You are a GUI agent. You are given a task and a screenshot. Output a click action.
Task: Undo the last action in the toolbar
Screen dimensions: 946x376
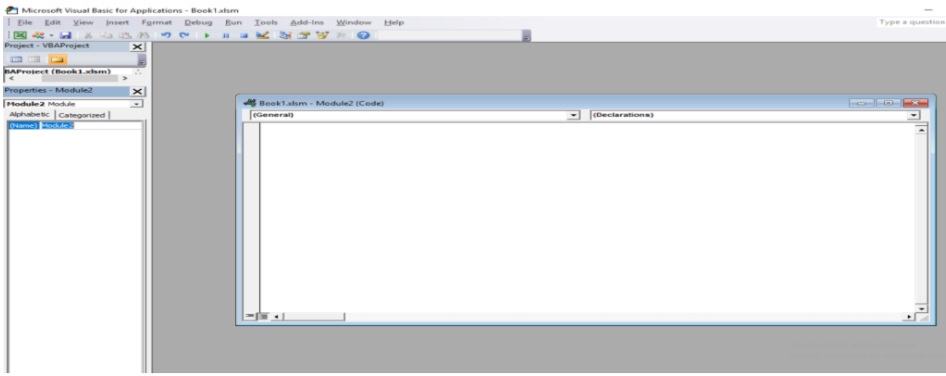tap(167, 35)
